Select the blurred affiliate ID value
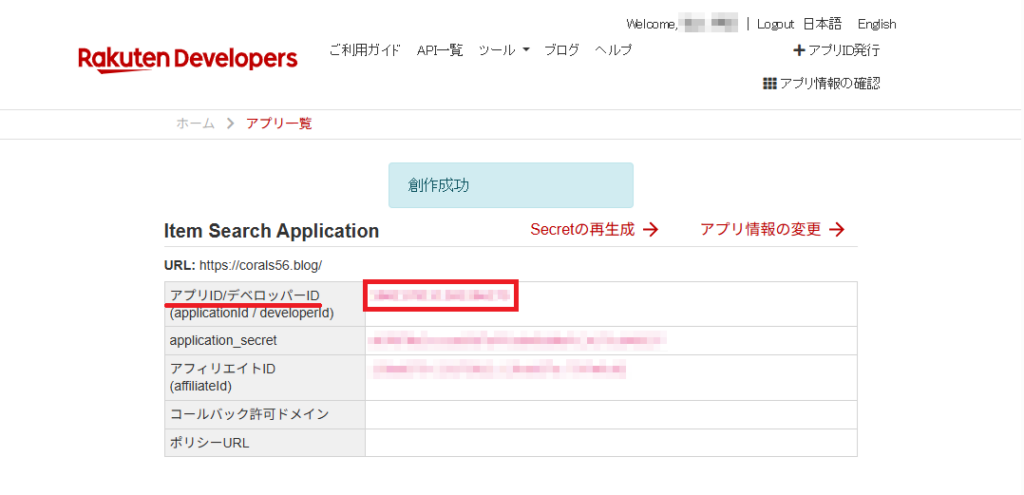The width and height of the screenshot is (1024, 495). 499,369
